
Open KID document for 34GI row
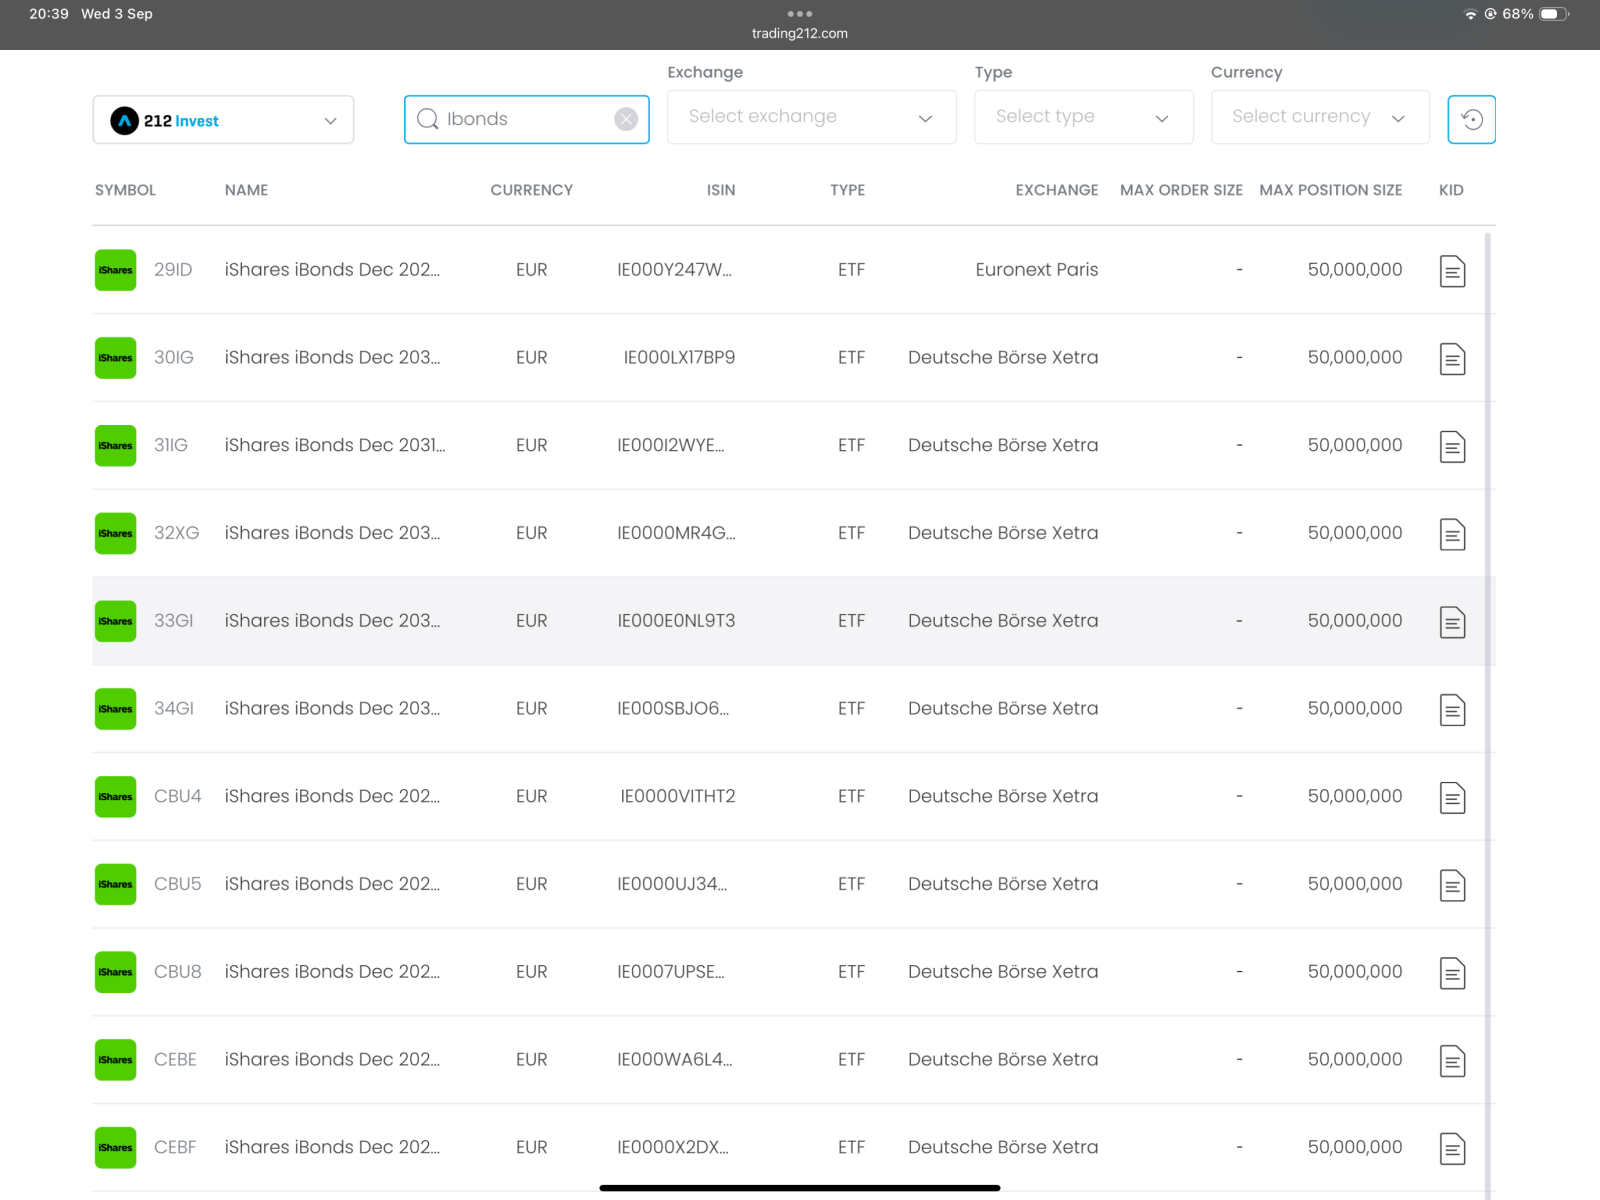(x=1452, y=710)
